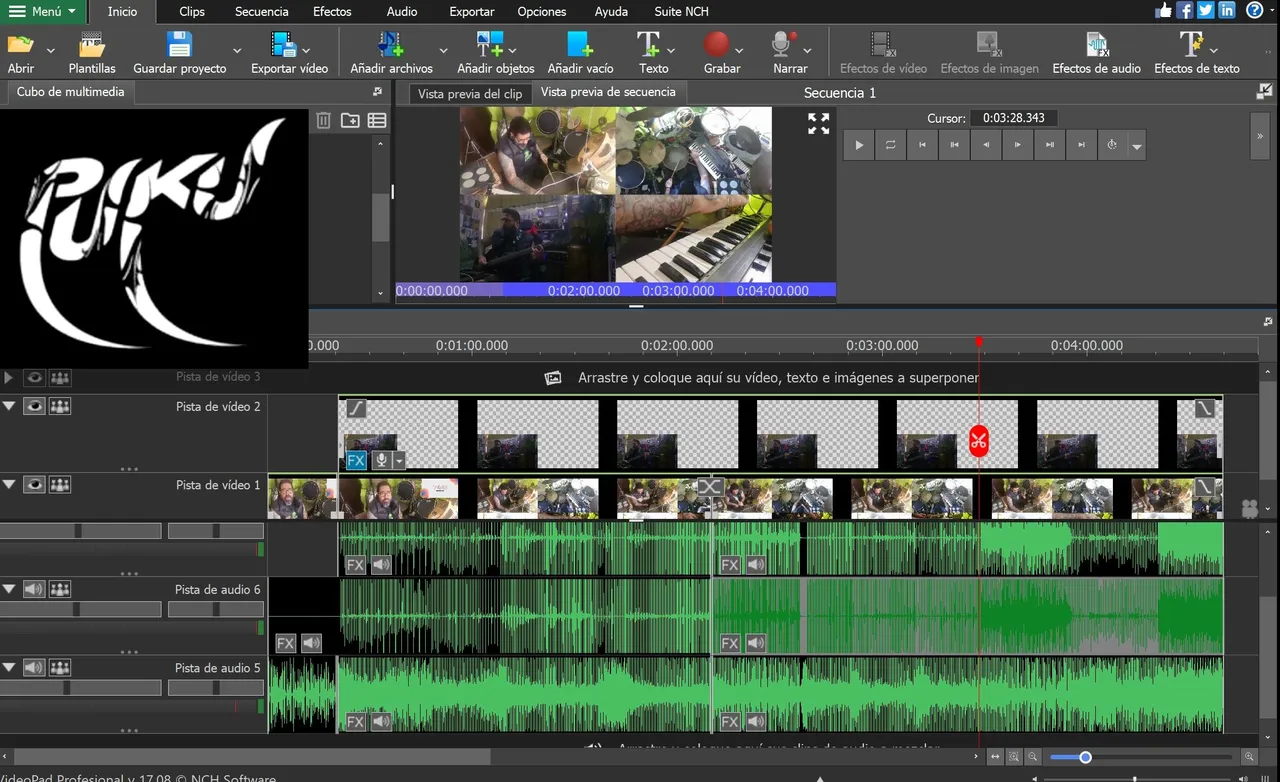Image resolution: width=1280 pixels, height=782 pixels.
Task: Click the media bin trash delete icon
Action: (323, 120)
